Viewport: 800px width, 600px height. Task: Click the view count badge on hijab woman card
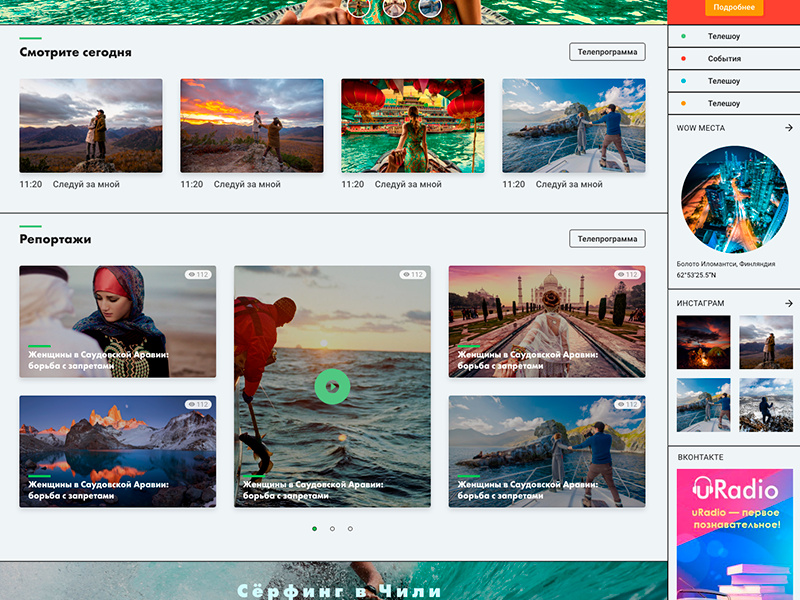pos(197,275)
